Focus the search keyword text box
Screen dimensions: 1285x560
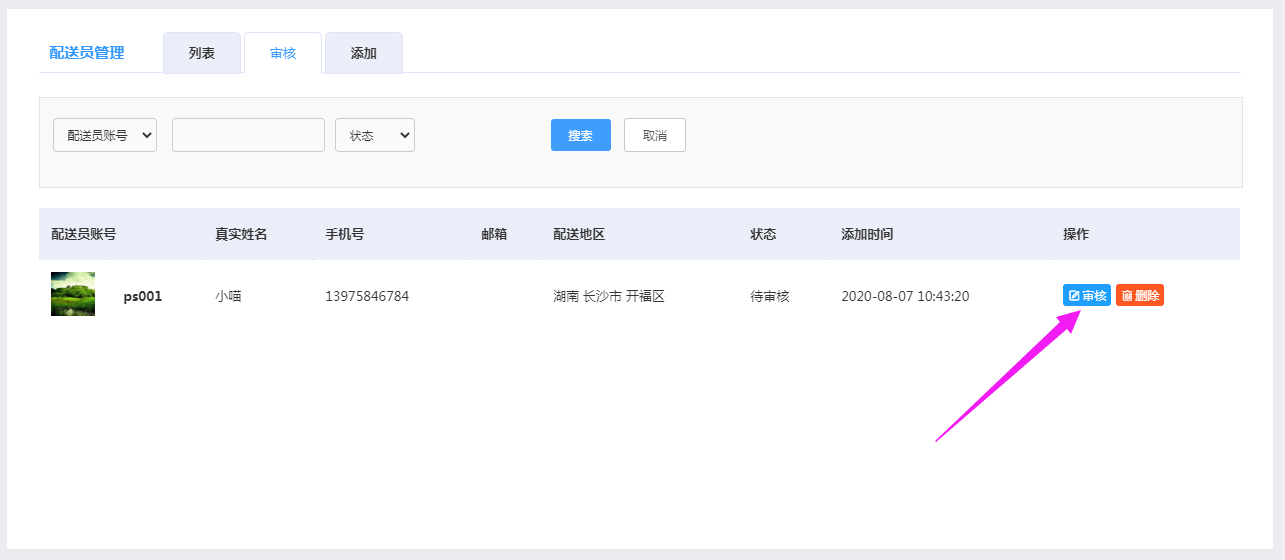pos(248,135)
